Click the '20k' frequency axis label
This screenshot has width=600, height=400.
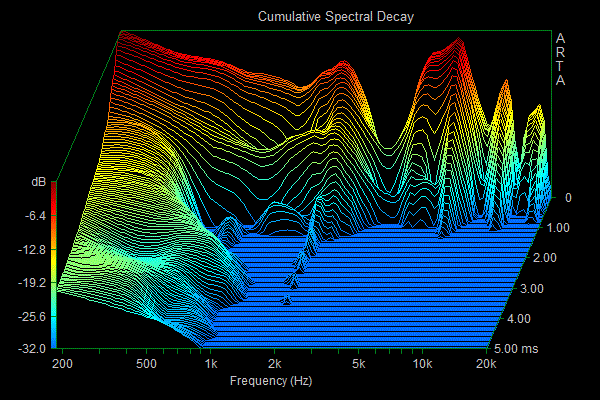click(x=486, y=364)
